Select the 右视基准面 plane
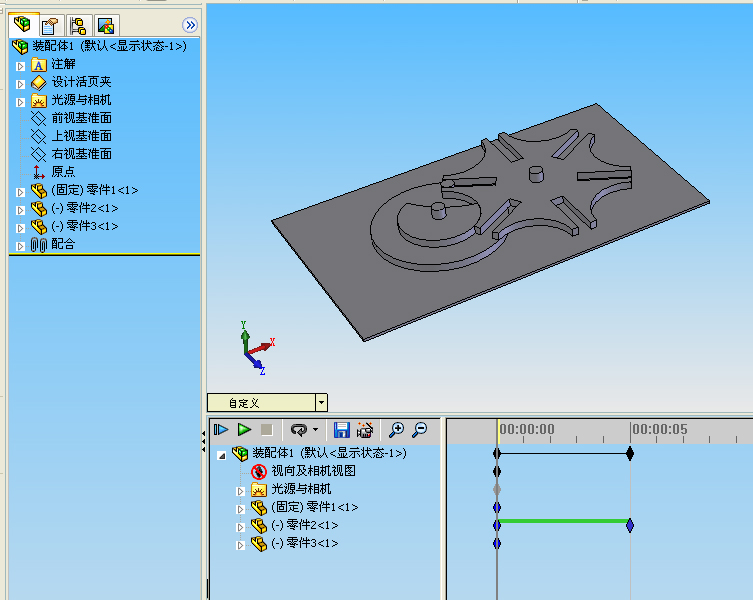 point(81,154)
